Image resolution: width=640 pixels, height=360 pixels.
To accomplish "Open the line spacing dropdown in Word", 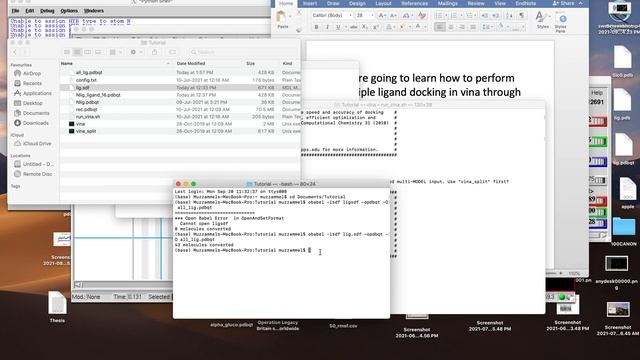I will pyautogui.click(x=487, y=27).
